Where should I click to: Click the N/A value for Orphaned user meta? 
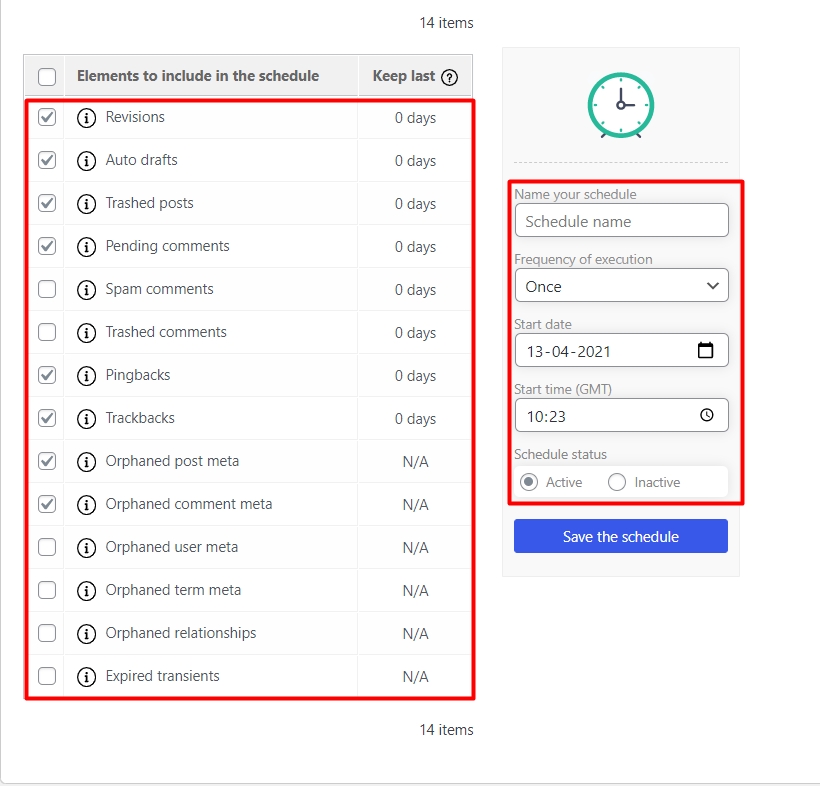coord(415,548)
